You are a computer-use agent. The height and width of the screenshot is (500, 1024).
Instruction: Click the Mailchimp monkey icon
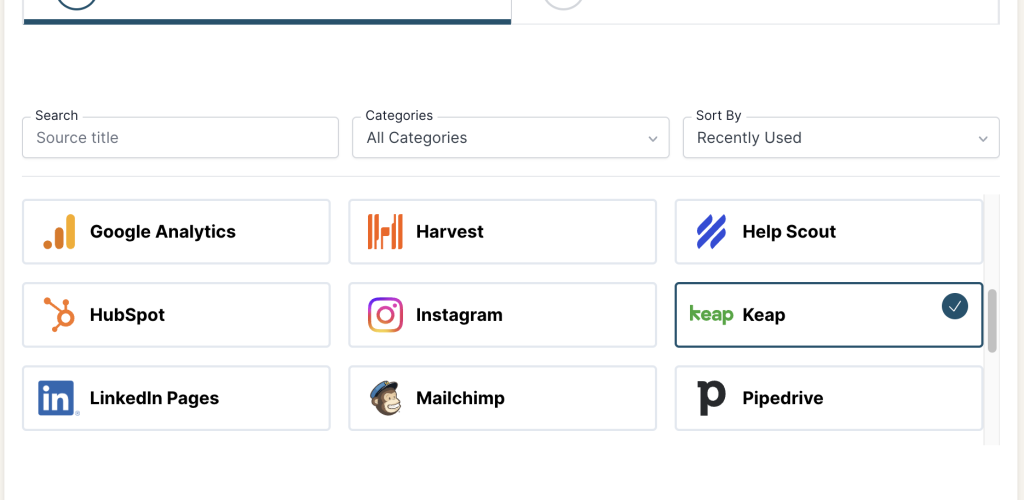pyautogui.click(x=385, y=398)
